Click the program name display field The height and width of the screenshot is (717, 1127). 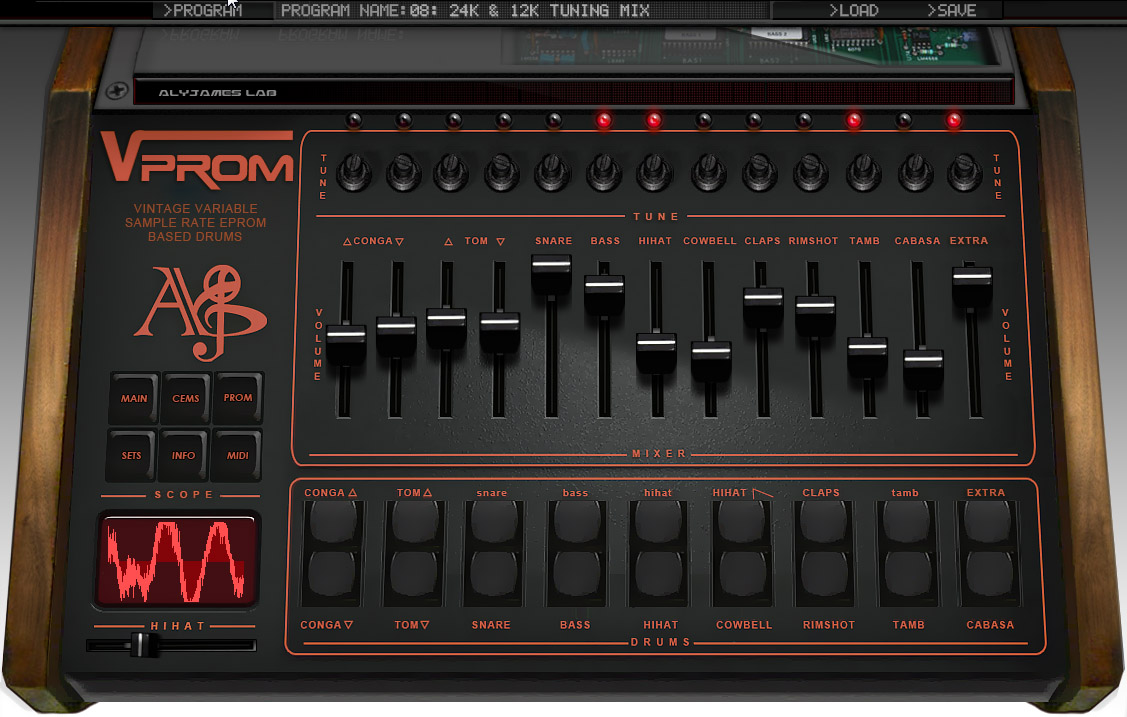coord(520,11)
